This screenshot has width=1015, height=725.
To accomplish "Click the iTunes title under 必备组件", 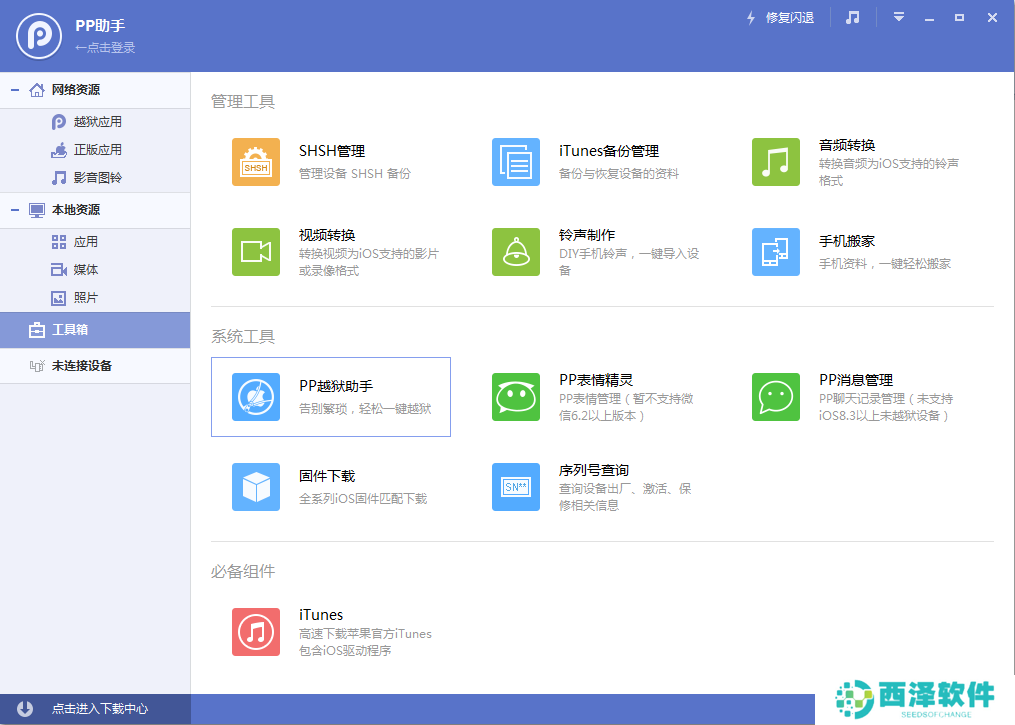I will coord(321,615).
